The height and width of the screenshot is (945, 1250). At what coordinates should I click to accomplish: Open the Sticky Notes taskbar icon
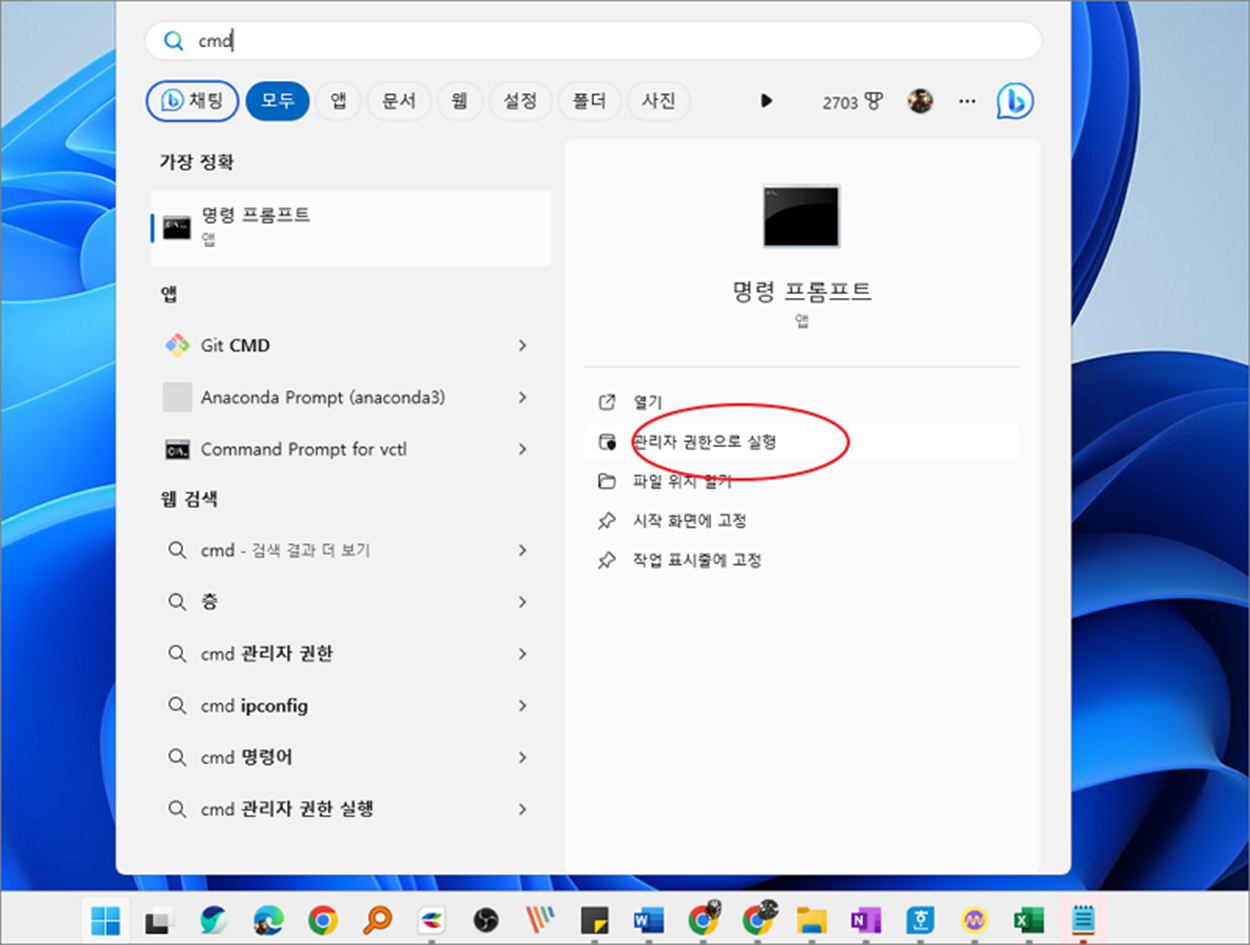point(595,920)
